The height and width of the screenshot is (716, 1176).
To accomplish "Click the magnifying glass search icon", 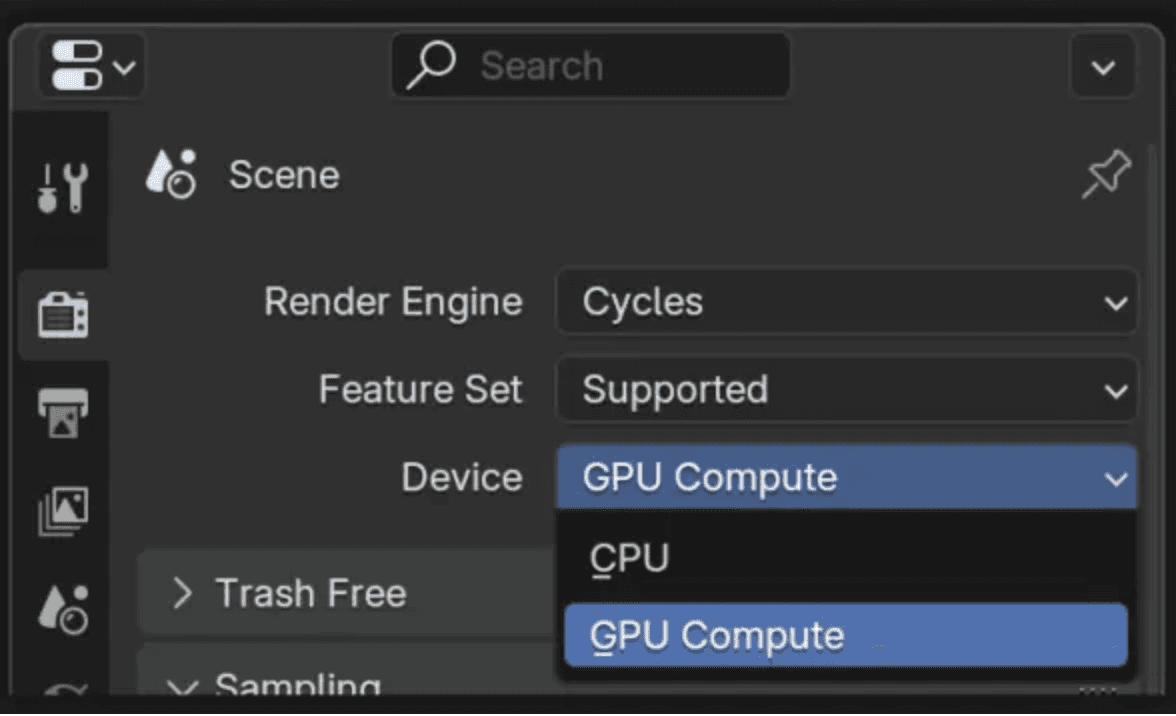I will [x=430, y=65].
